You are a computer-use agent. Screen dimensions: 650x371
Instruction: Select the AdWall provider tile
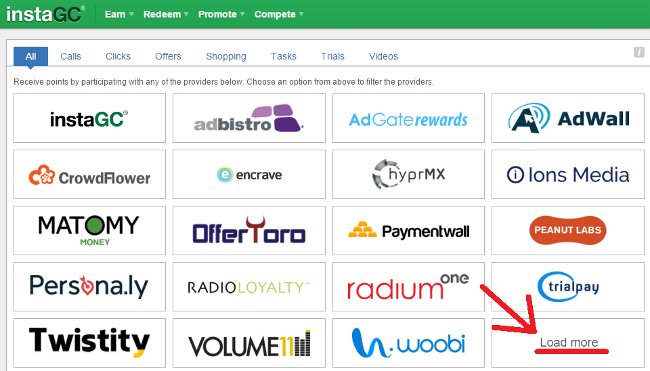(568, 118)
